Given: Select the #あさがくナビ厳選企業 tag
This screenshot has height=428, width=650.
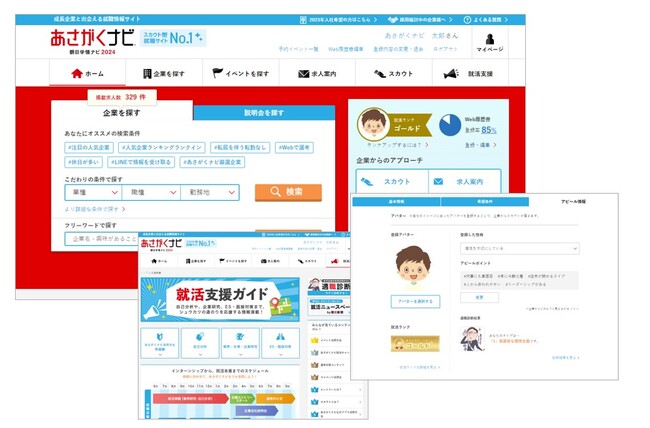Looking at the screenshot, I should pos(212,162).
